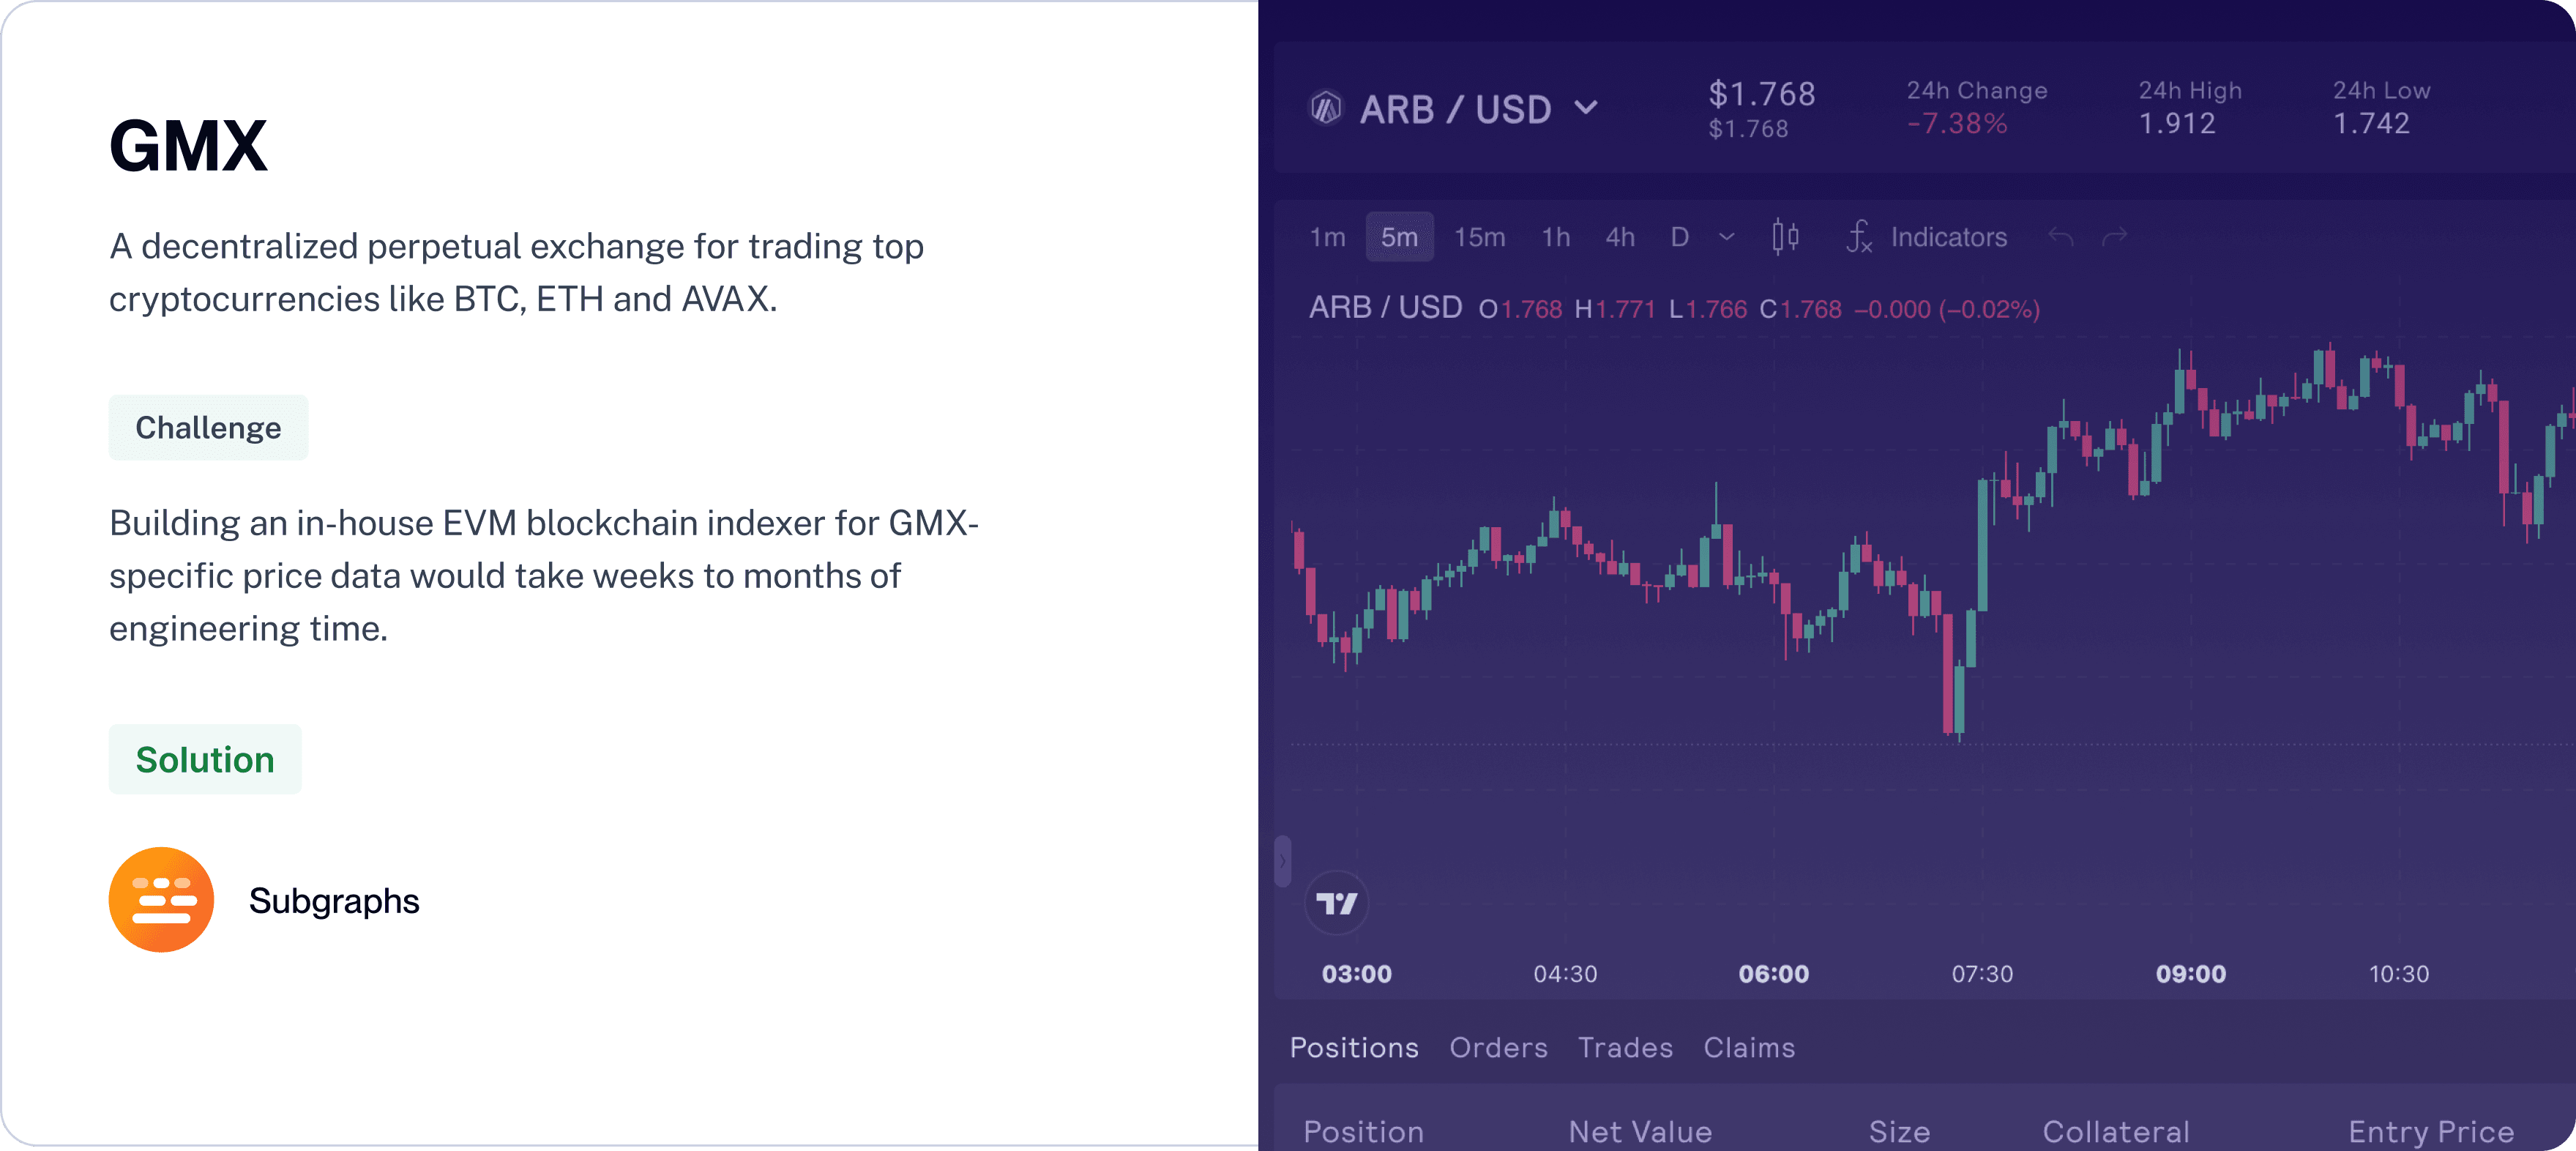Select the 1m timeframe
The width and height of the screenshot is (2576, 1151).
[1327, 237]
